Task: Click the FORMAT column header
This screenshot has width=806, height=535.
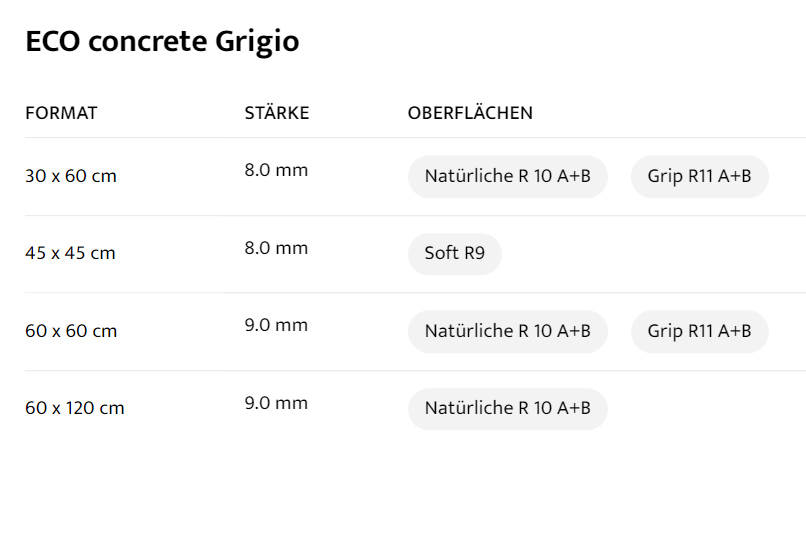Action: pos(61,113)
